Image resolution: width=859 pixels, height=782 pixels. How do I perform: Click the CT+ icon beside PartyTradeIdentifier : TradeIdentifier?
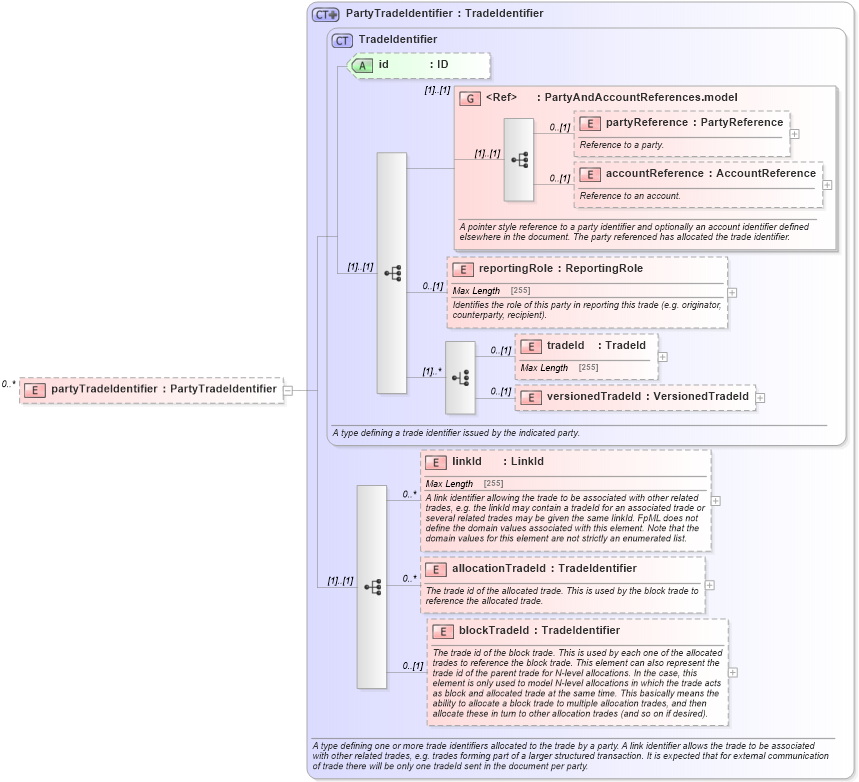[325, 15]
